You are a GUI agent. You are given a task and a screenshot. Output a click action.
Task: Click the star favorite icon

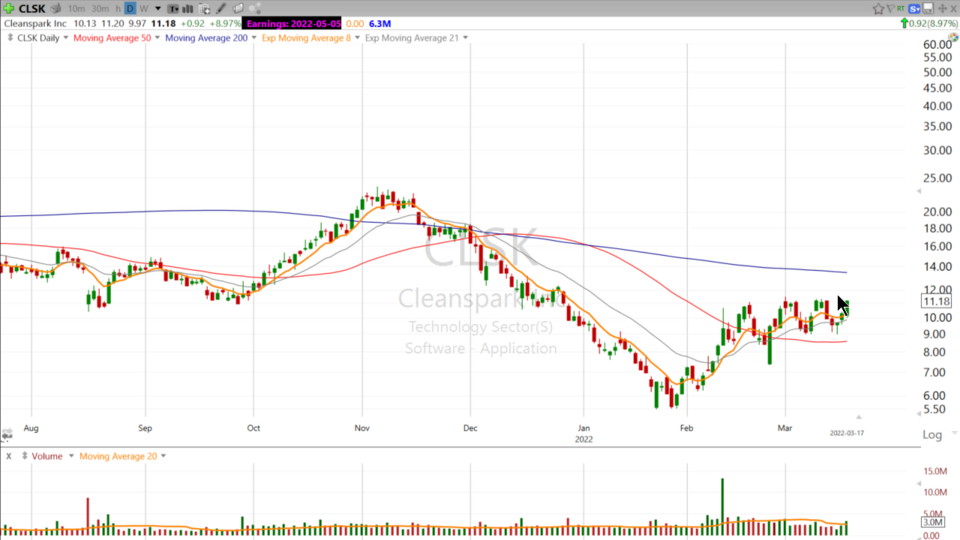[879, 8]
